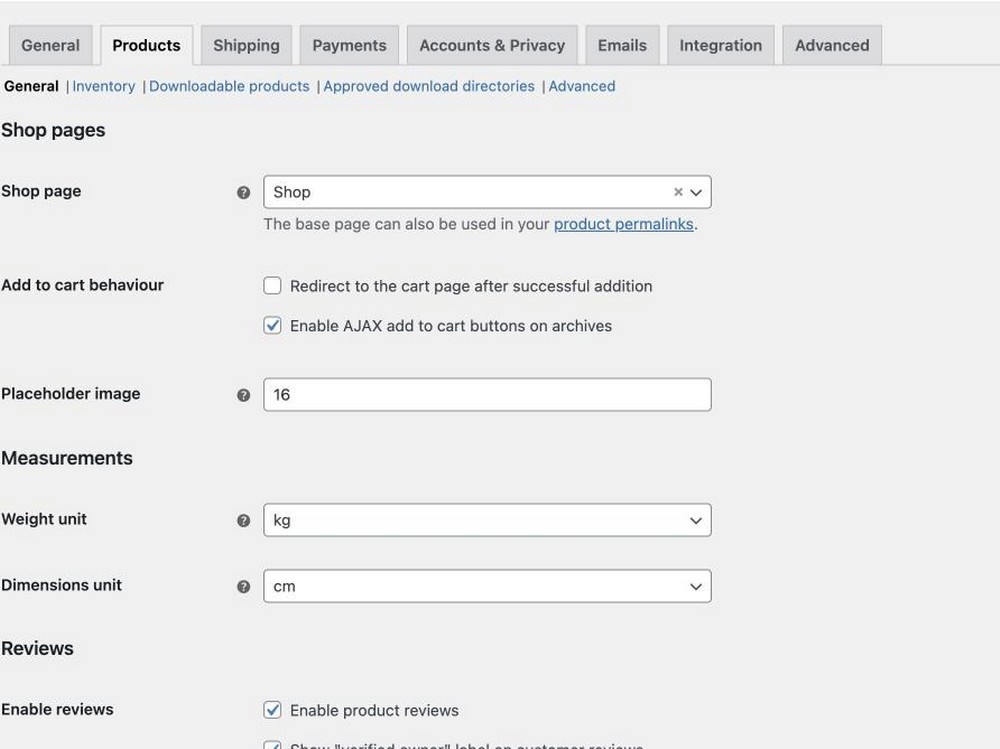Open Approved download directories link

click(x=429, y=86)
